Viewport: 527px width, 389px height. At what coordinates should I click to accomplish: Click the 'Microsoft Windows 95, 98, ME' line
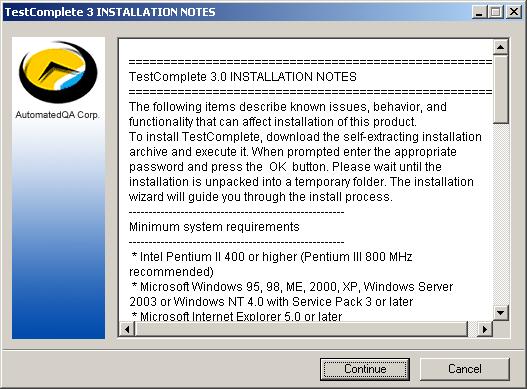292,287
